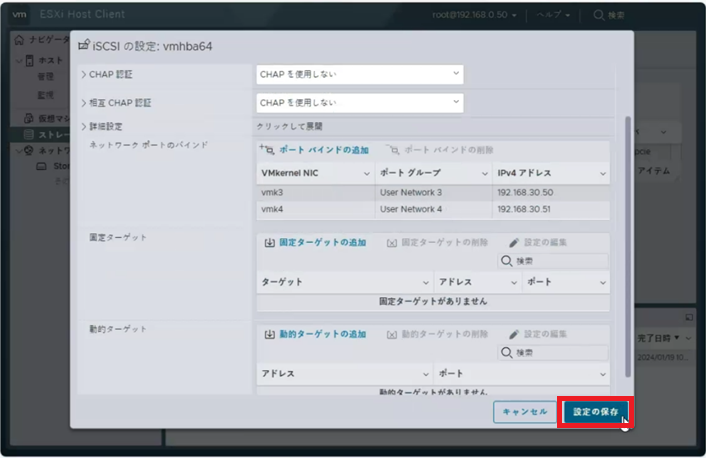Open VMkernel NIC column menu
706x458 pixels.
pyautogui.click(x=367, y=174)
